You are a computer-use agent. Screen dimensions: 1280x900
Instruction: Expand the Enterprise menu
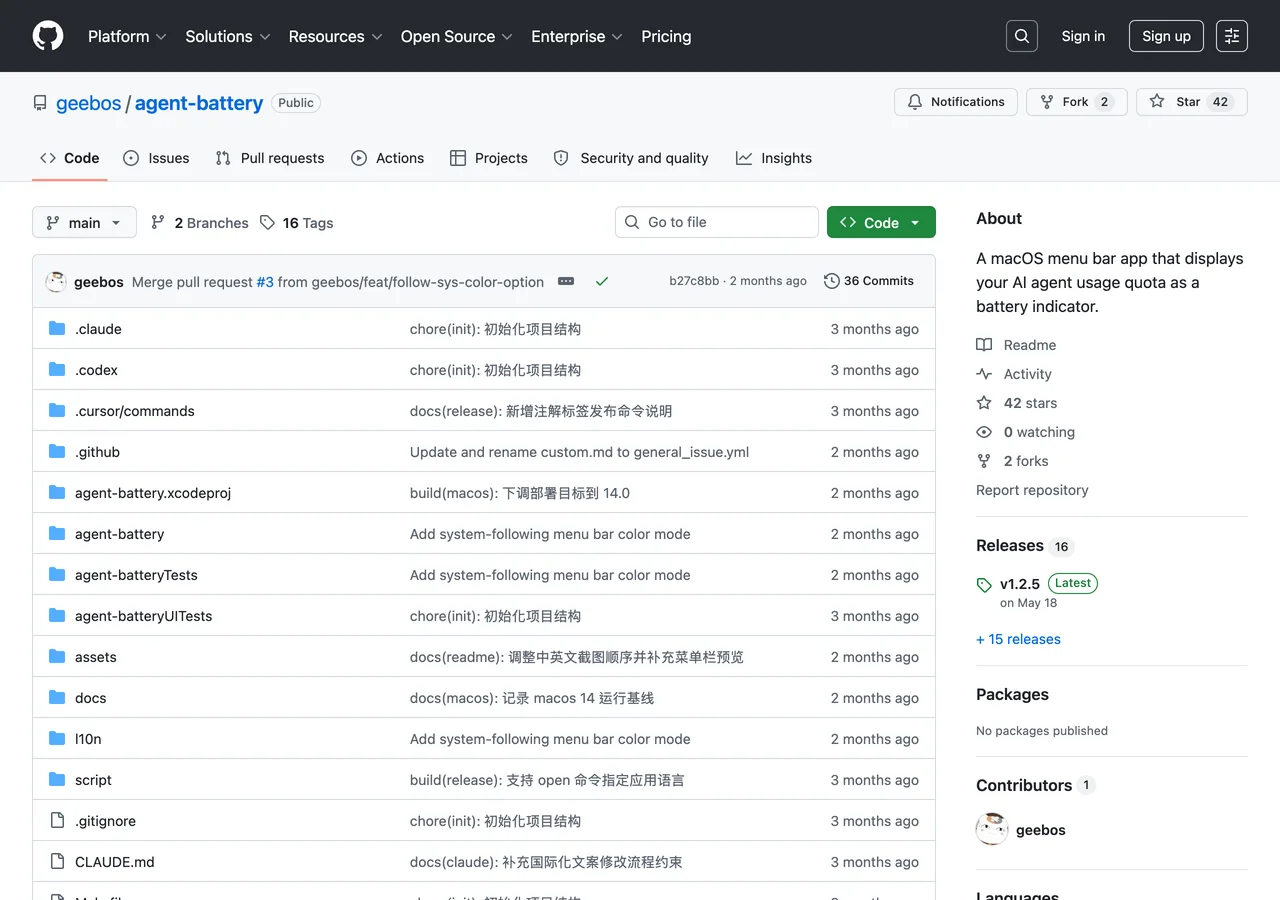(577, 36)
